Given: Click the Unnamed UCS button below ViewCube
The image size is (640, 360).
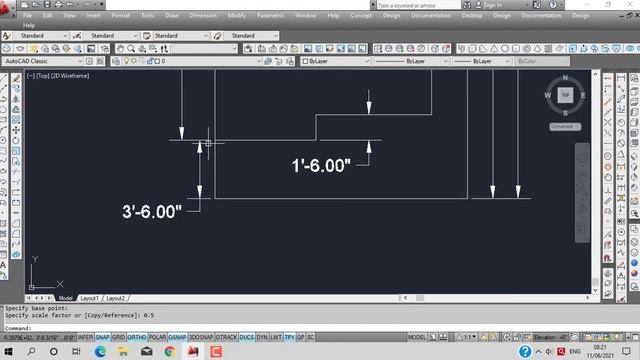Looking at the screenshot, I should point(565,127).
